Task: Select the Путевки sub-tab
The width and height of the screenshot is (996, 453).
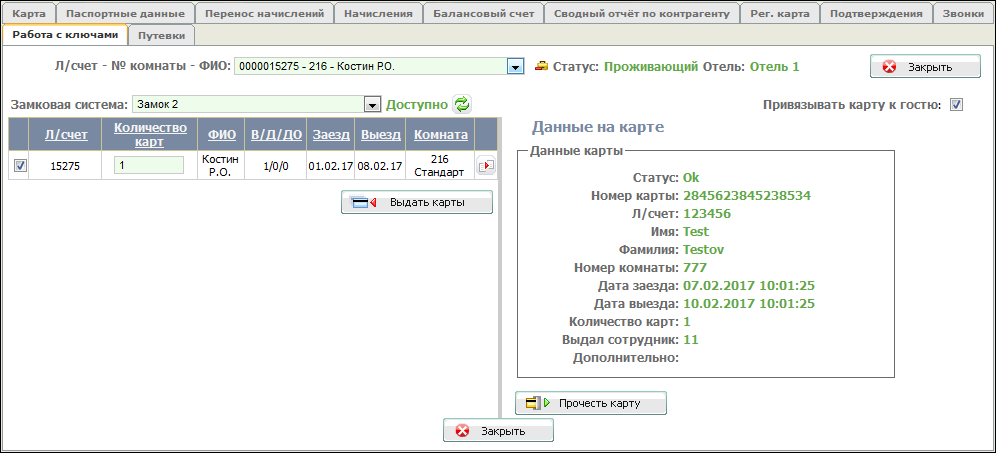Action: point(162,35)
